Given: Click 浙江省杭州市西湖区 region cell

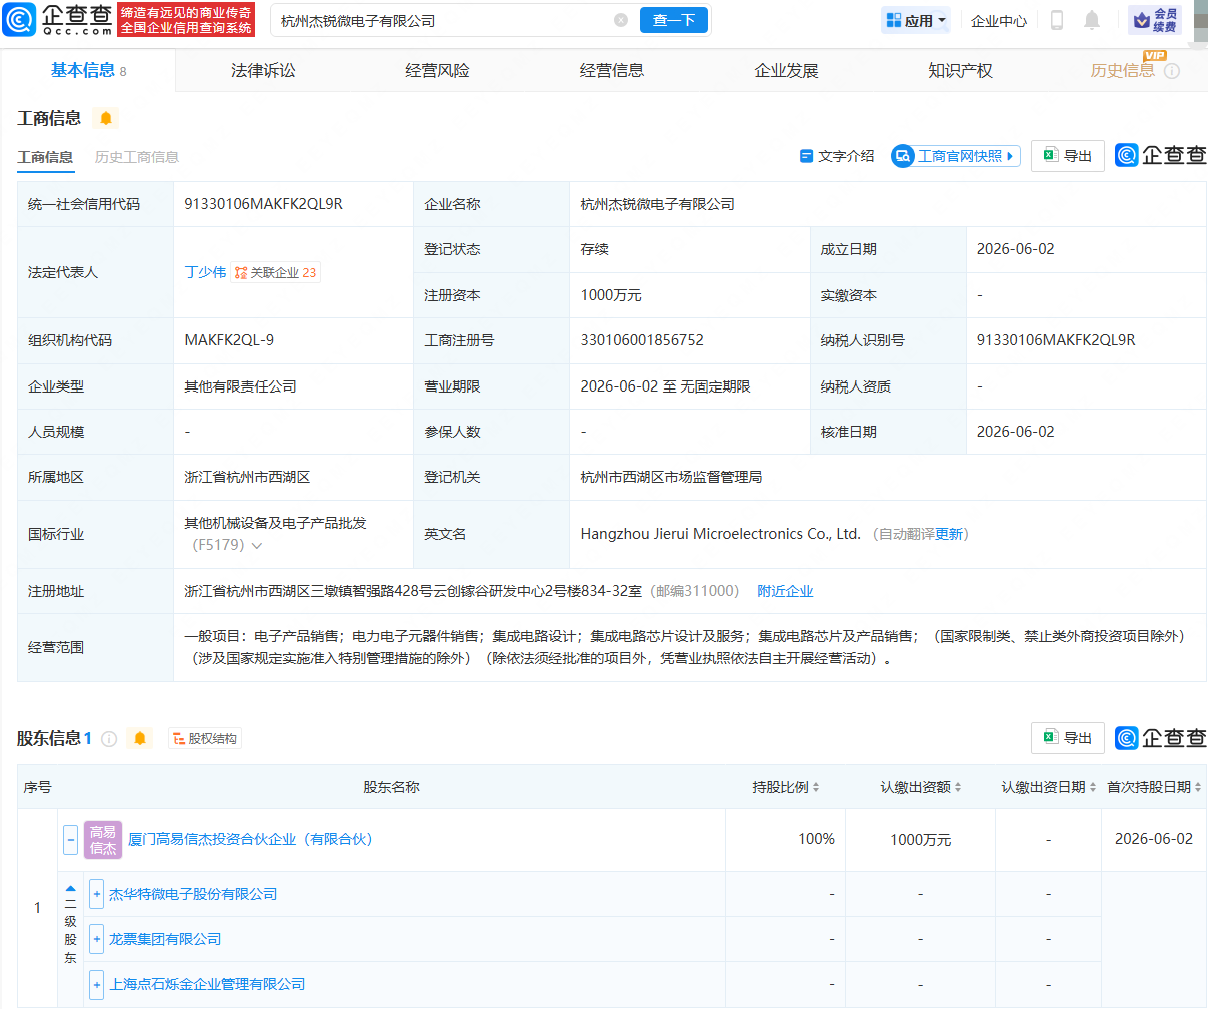Looking at the screenshot, I should coord(247,477).
